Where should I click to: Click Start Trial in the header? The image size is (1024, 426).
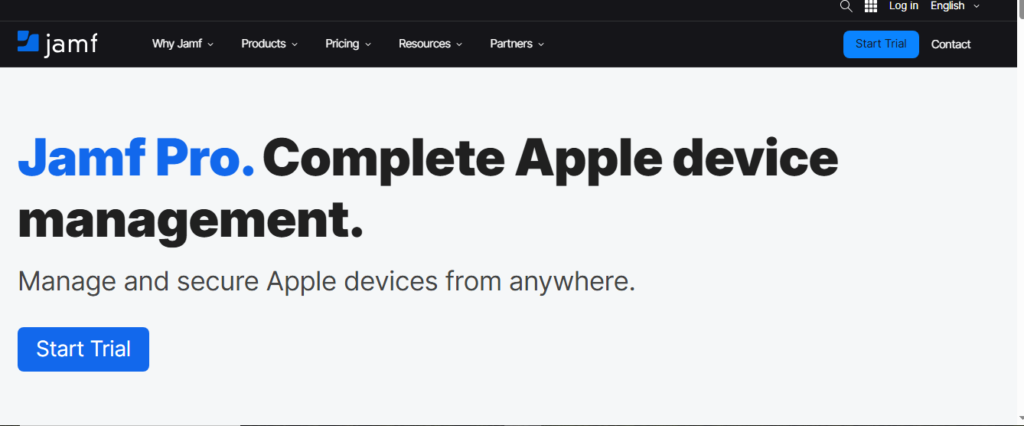tap(881, 44)
